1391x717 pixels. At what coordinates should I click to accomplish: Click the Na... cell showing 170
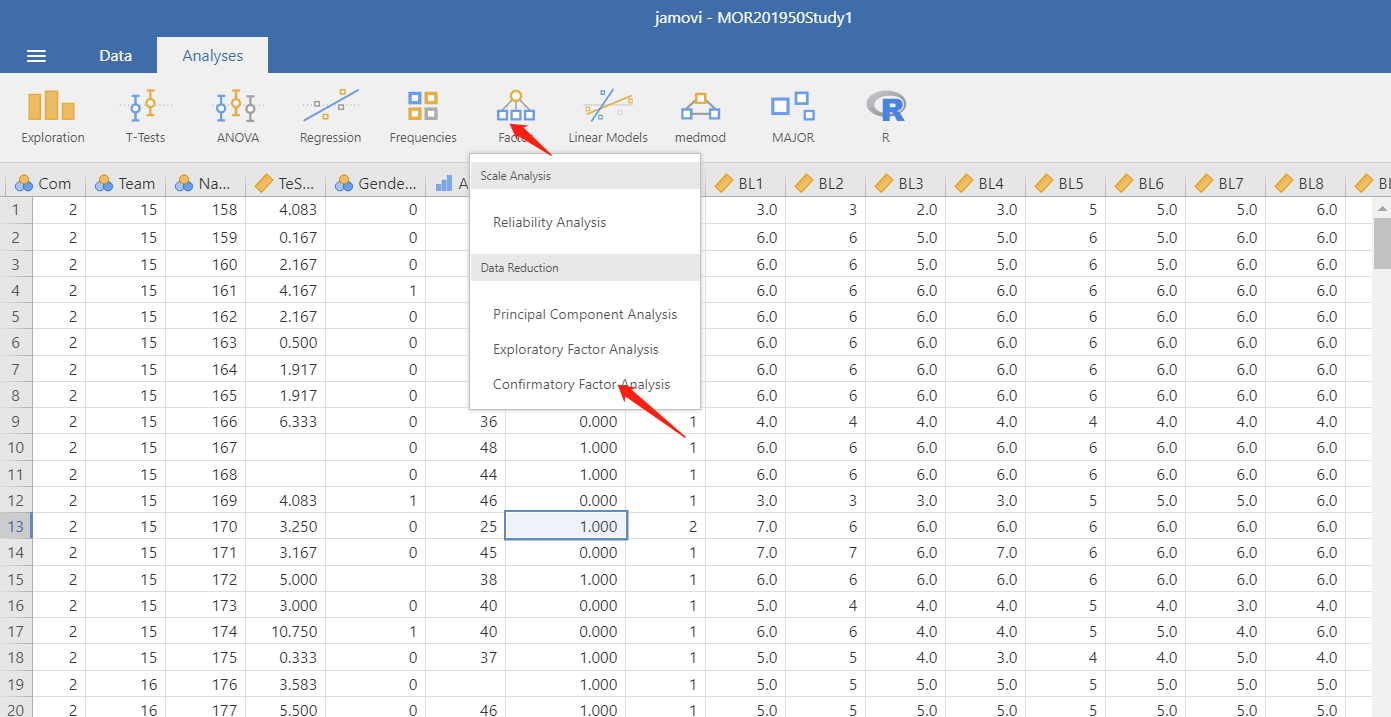click(206, 526)
